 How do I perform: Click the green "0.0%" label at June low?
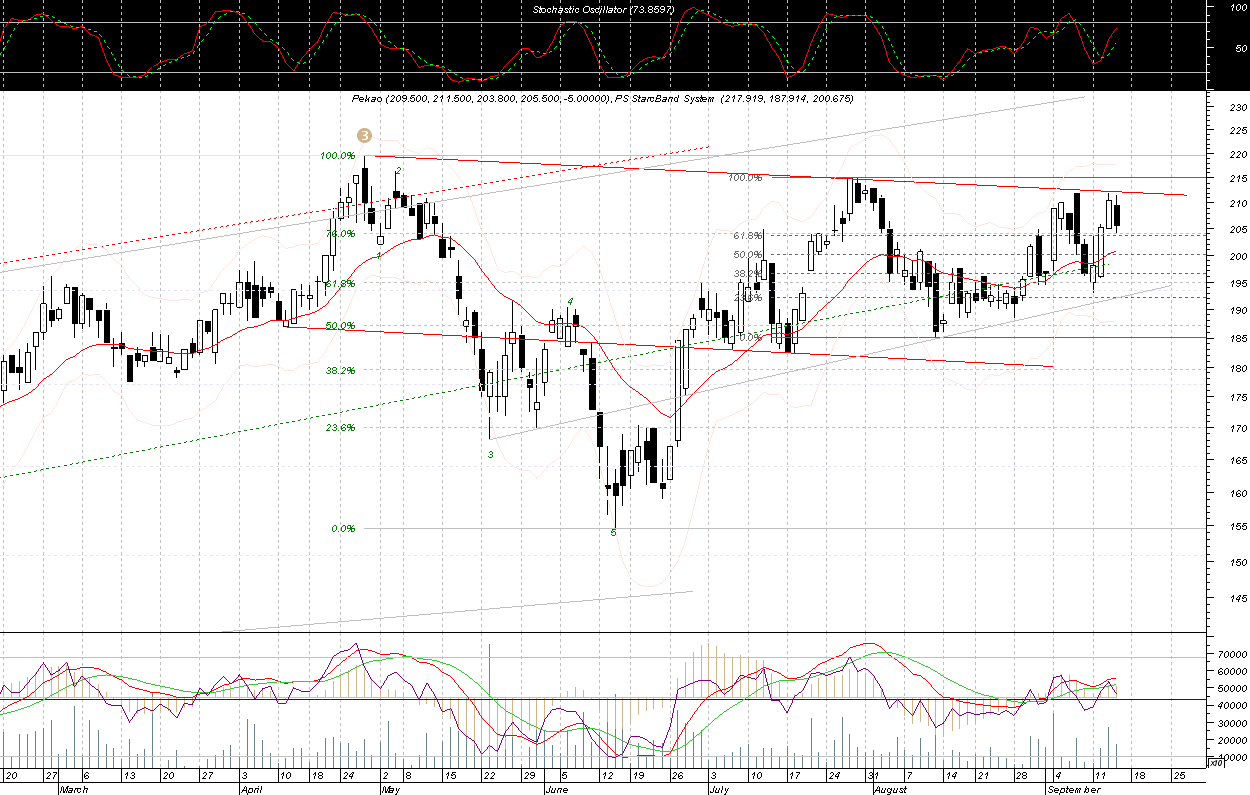pyautogui.click(x=343, y=529)
